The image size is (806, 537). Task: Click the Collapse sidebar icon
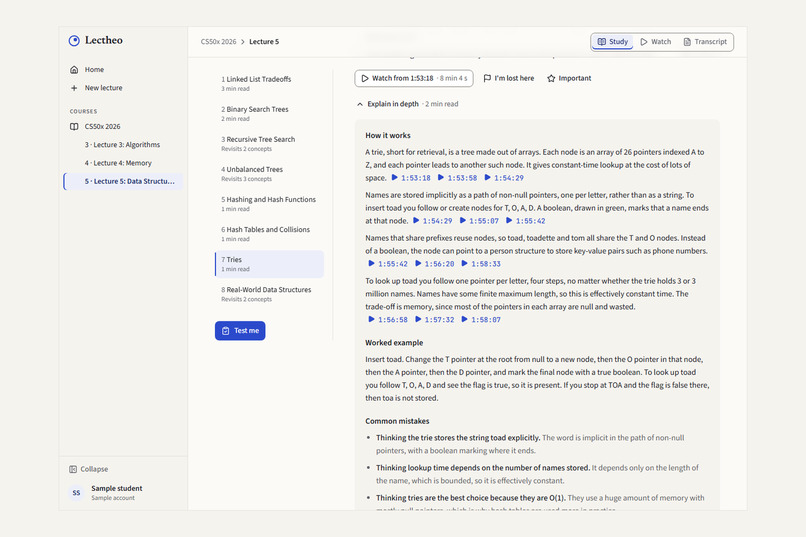coord(73,469)
